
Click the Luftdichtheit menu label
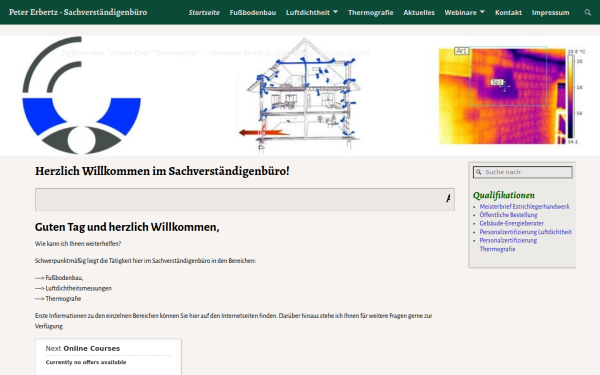point(308,13)
